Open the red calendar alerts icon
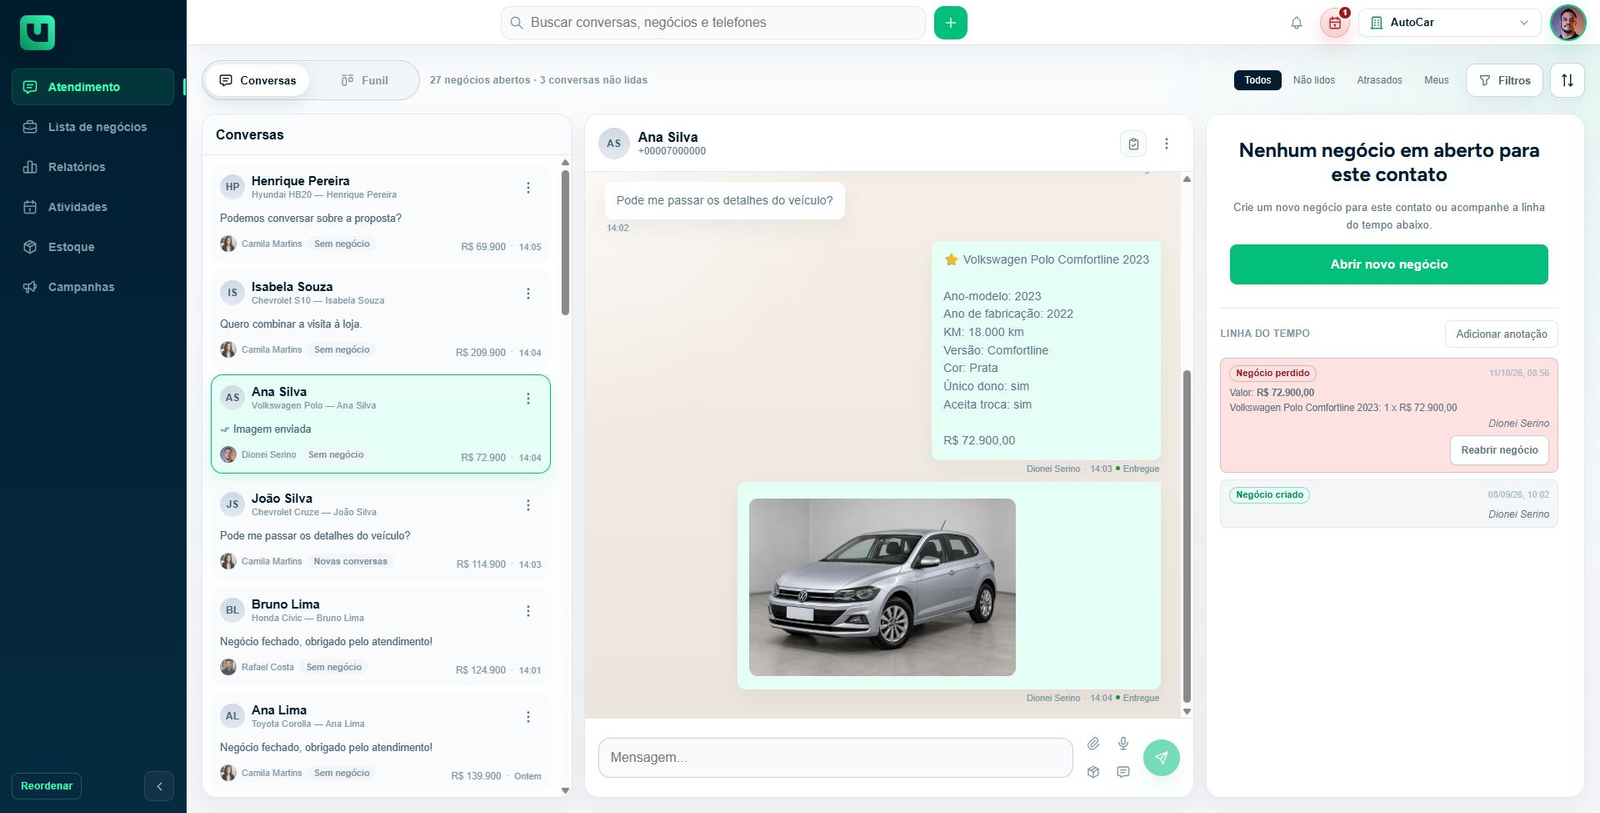The image size is (1600, 813). [1335, 22]
